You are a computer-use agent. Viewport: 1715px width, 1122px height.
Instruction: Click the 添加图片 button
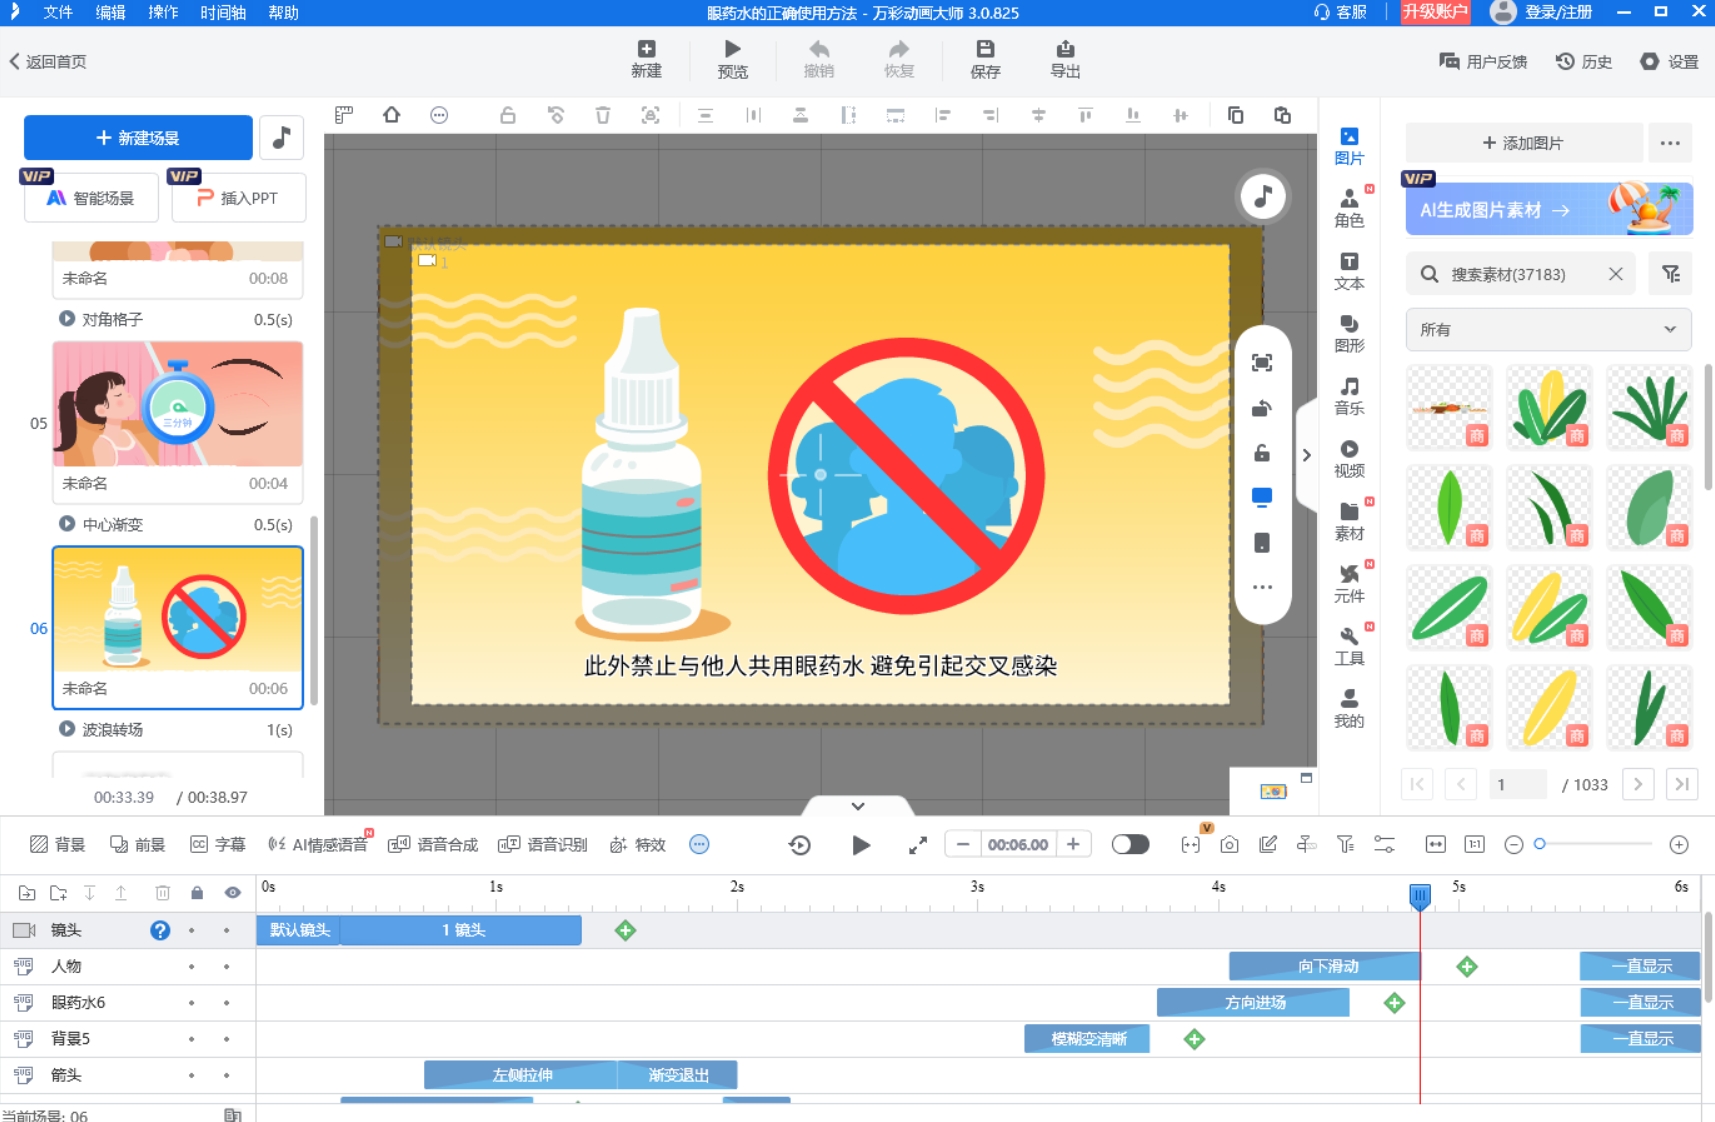[x=1521, y=142]
